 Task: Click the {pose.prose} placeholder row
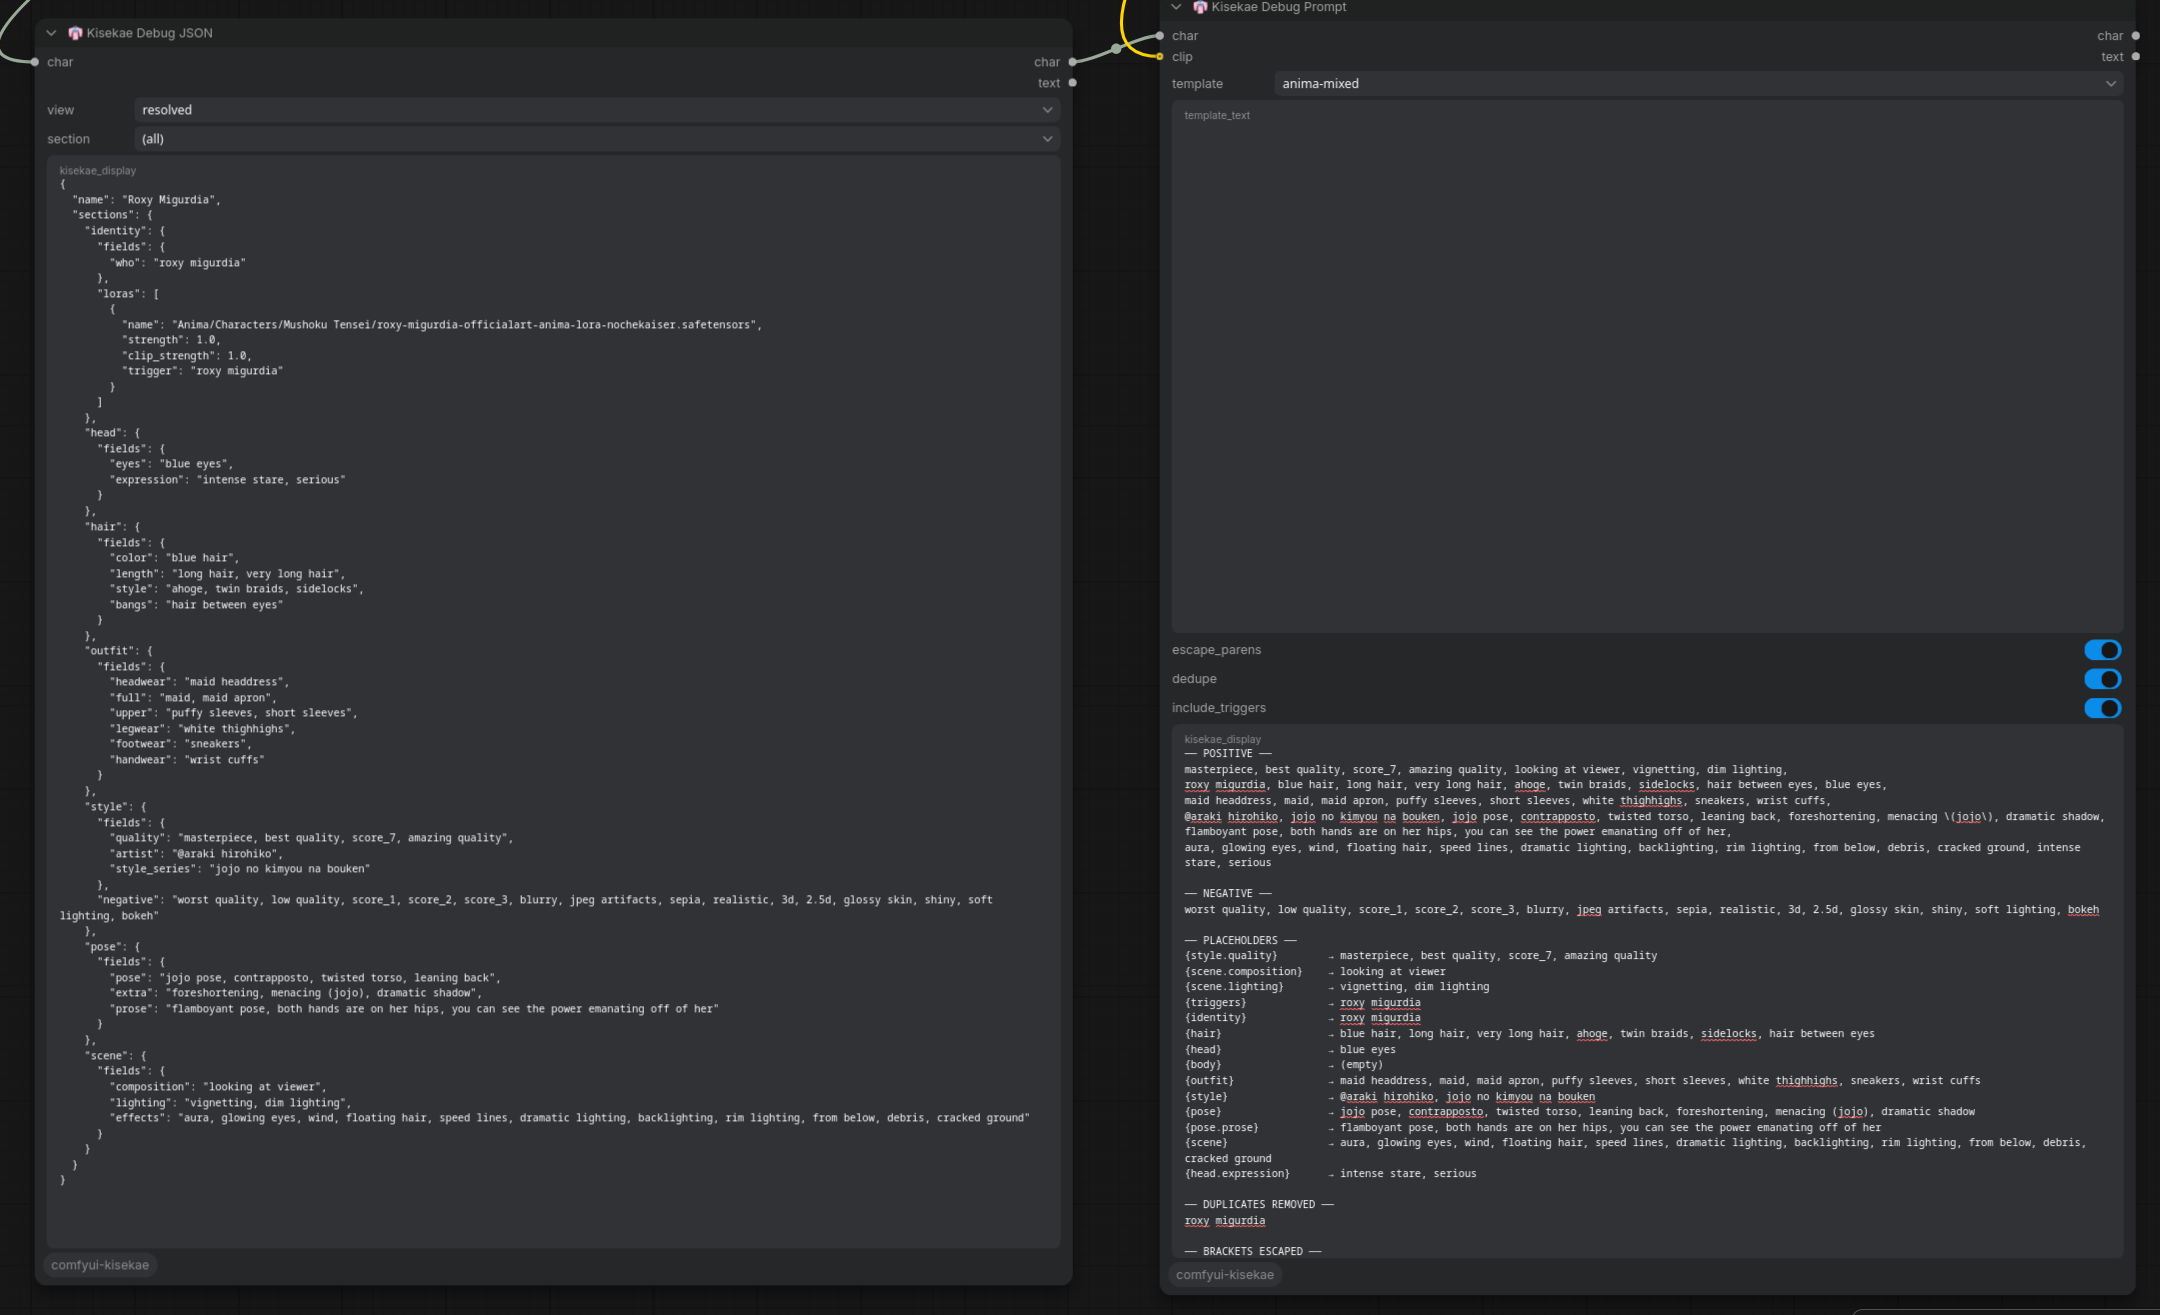point(1533,1128)
